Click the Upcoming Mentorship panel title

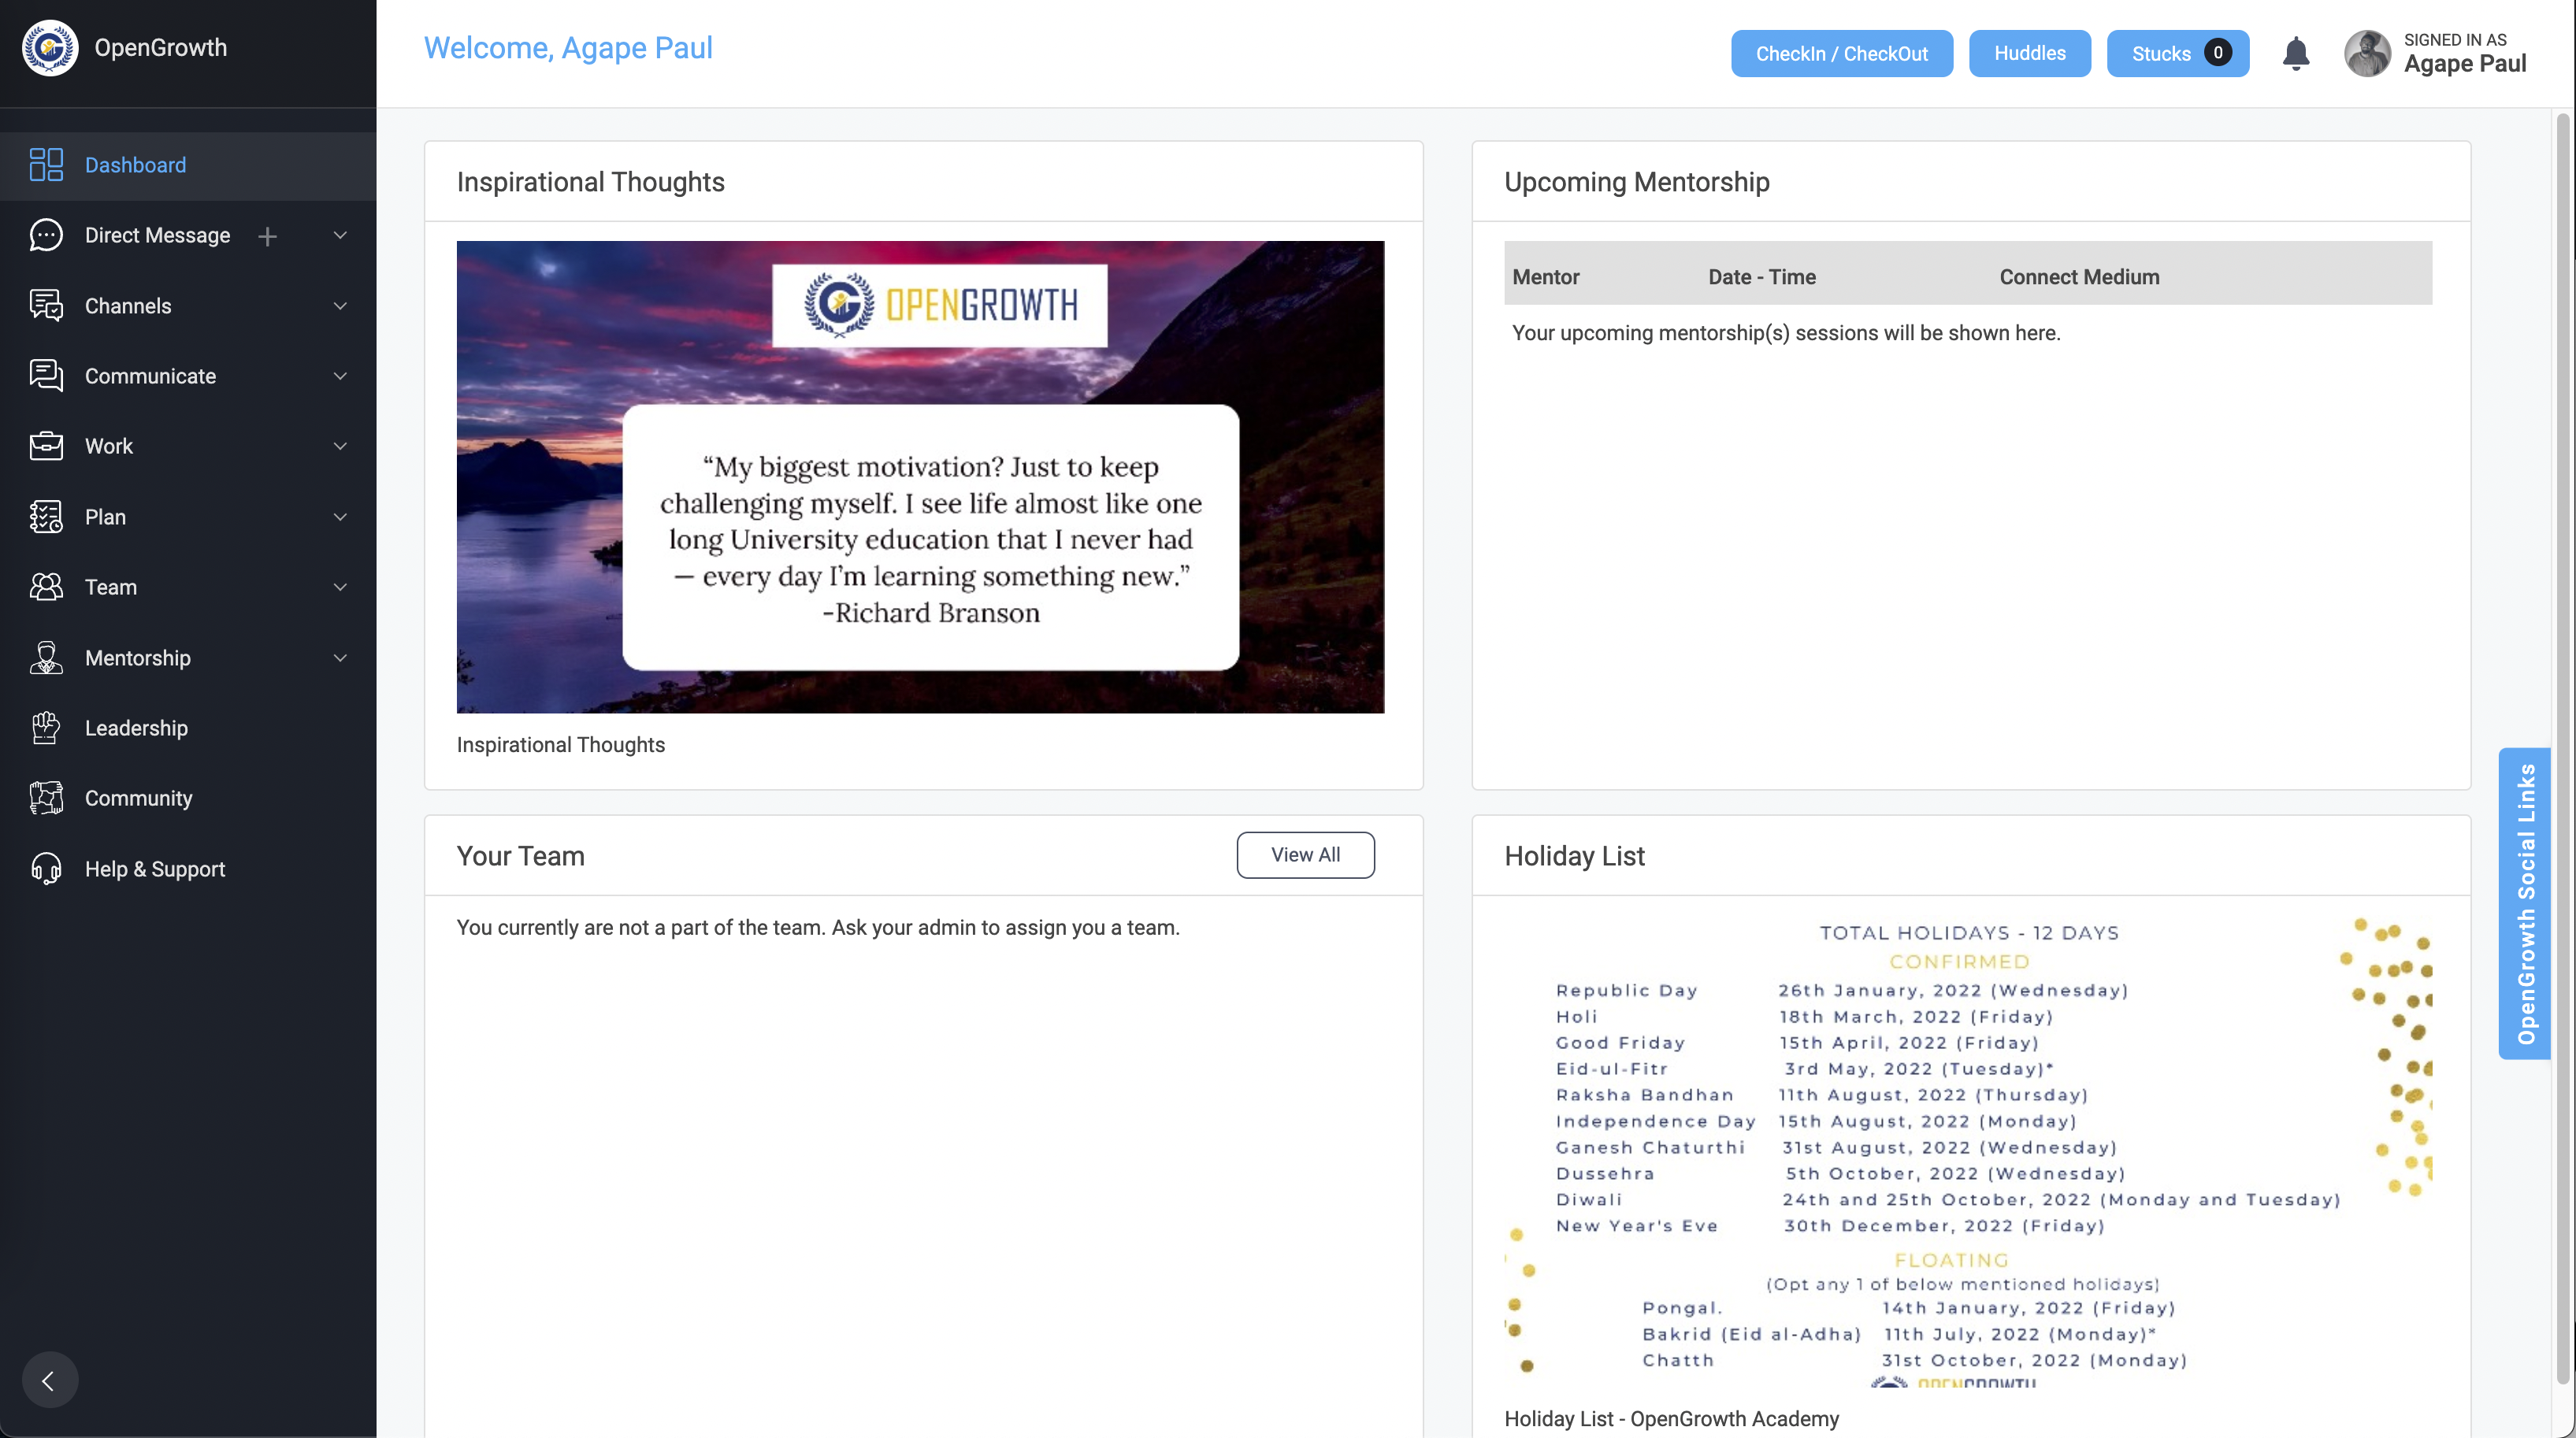[x=1637, y=182]
